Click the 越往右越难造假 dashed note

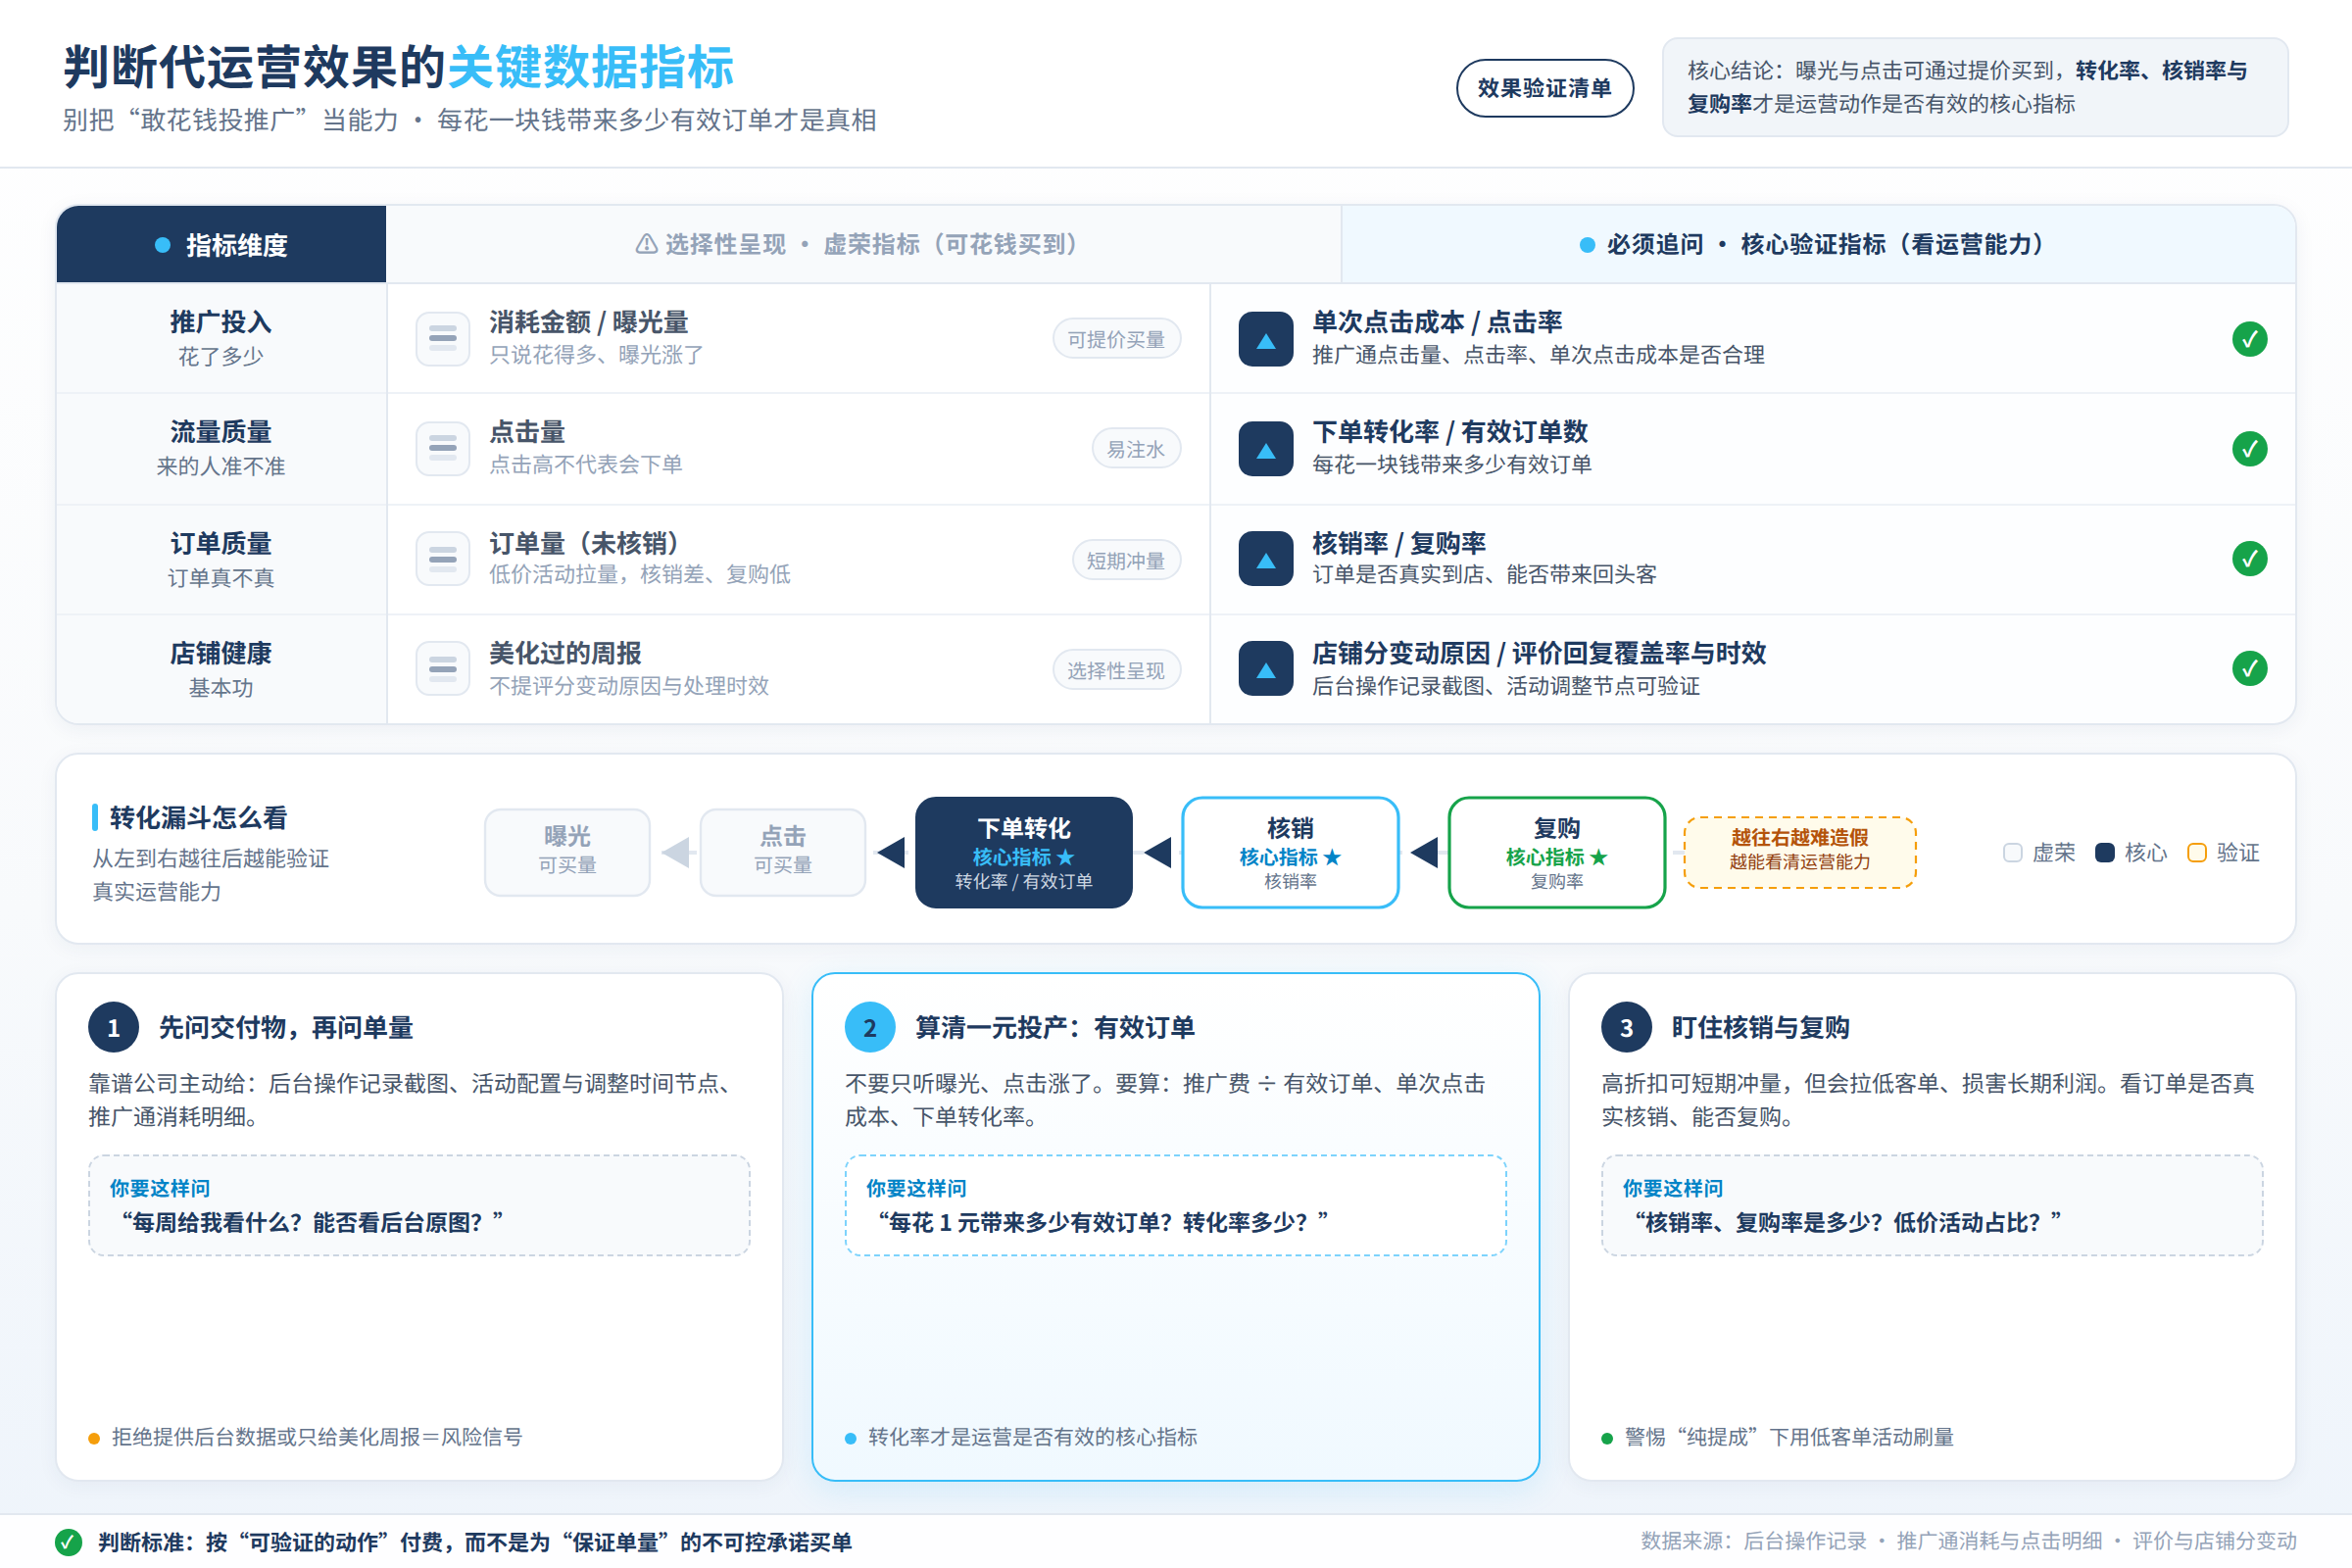1800,852
